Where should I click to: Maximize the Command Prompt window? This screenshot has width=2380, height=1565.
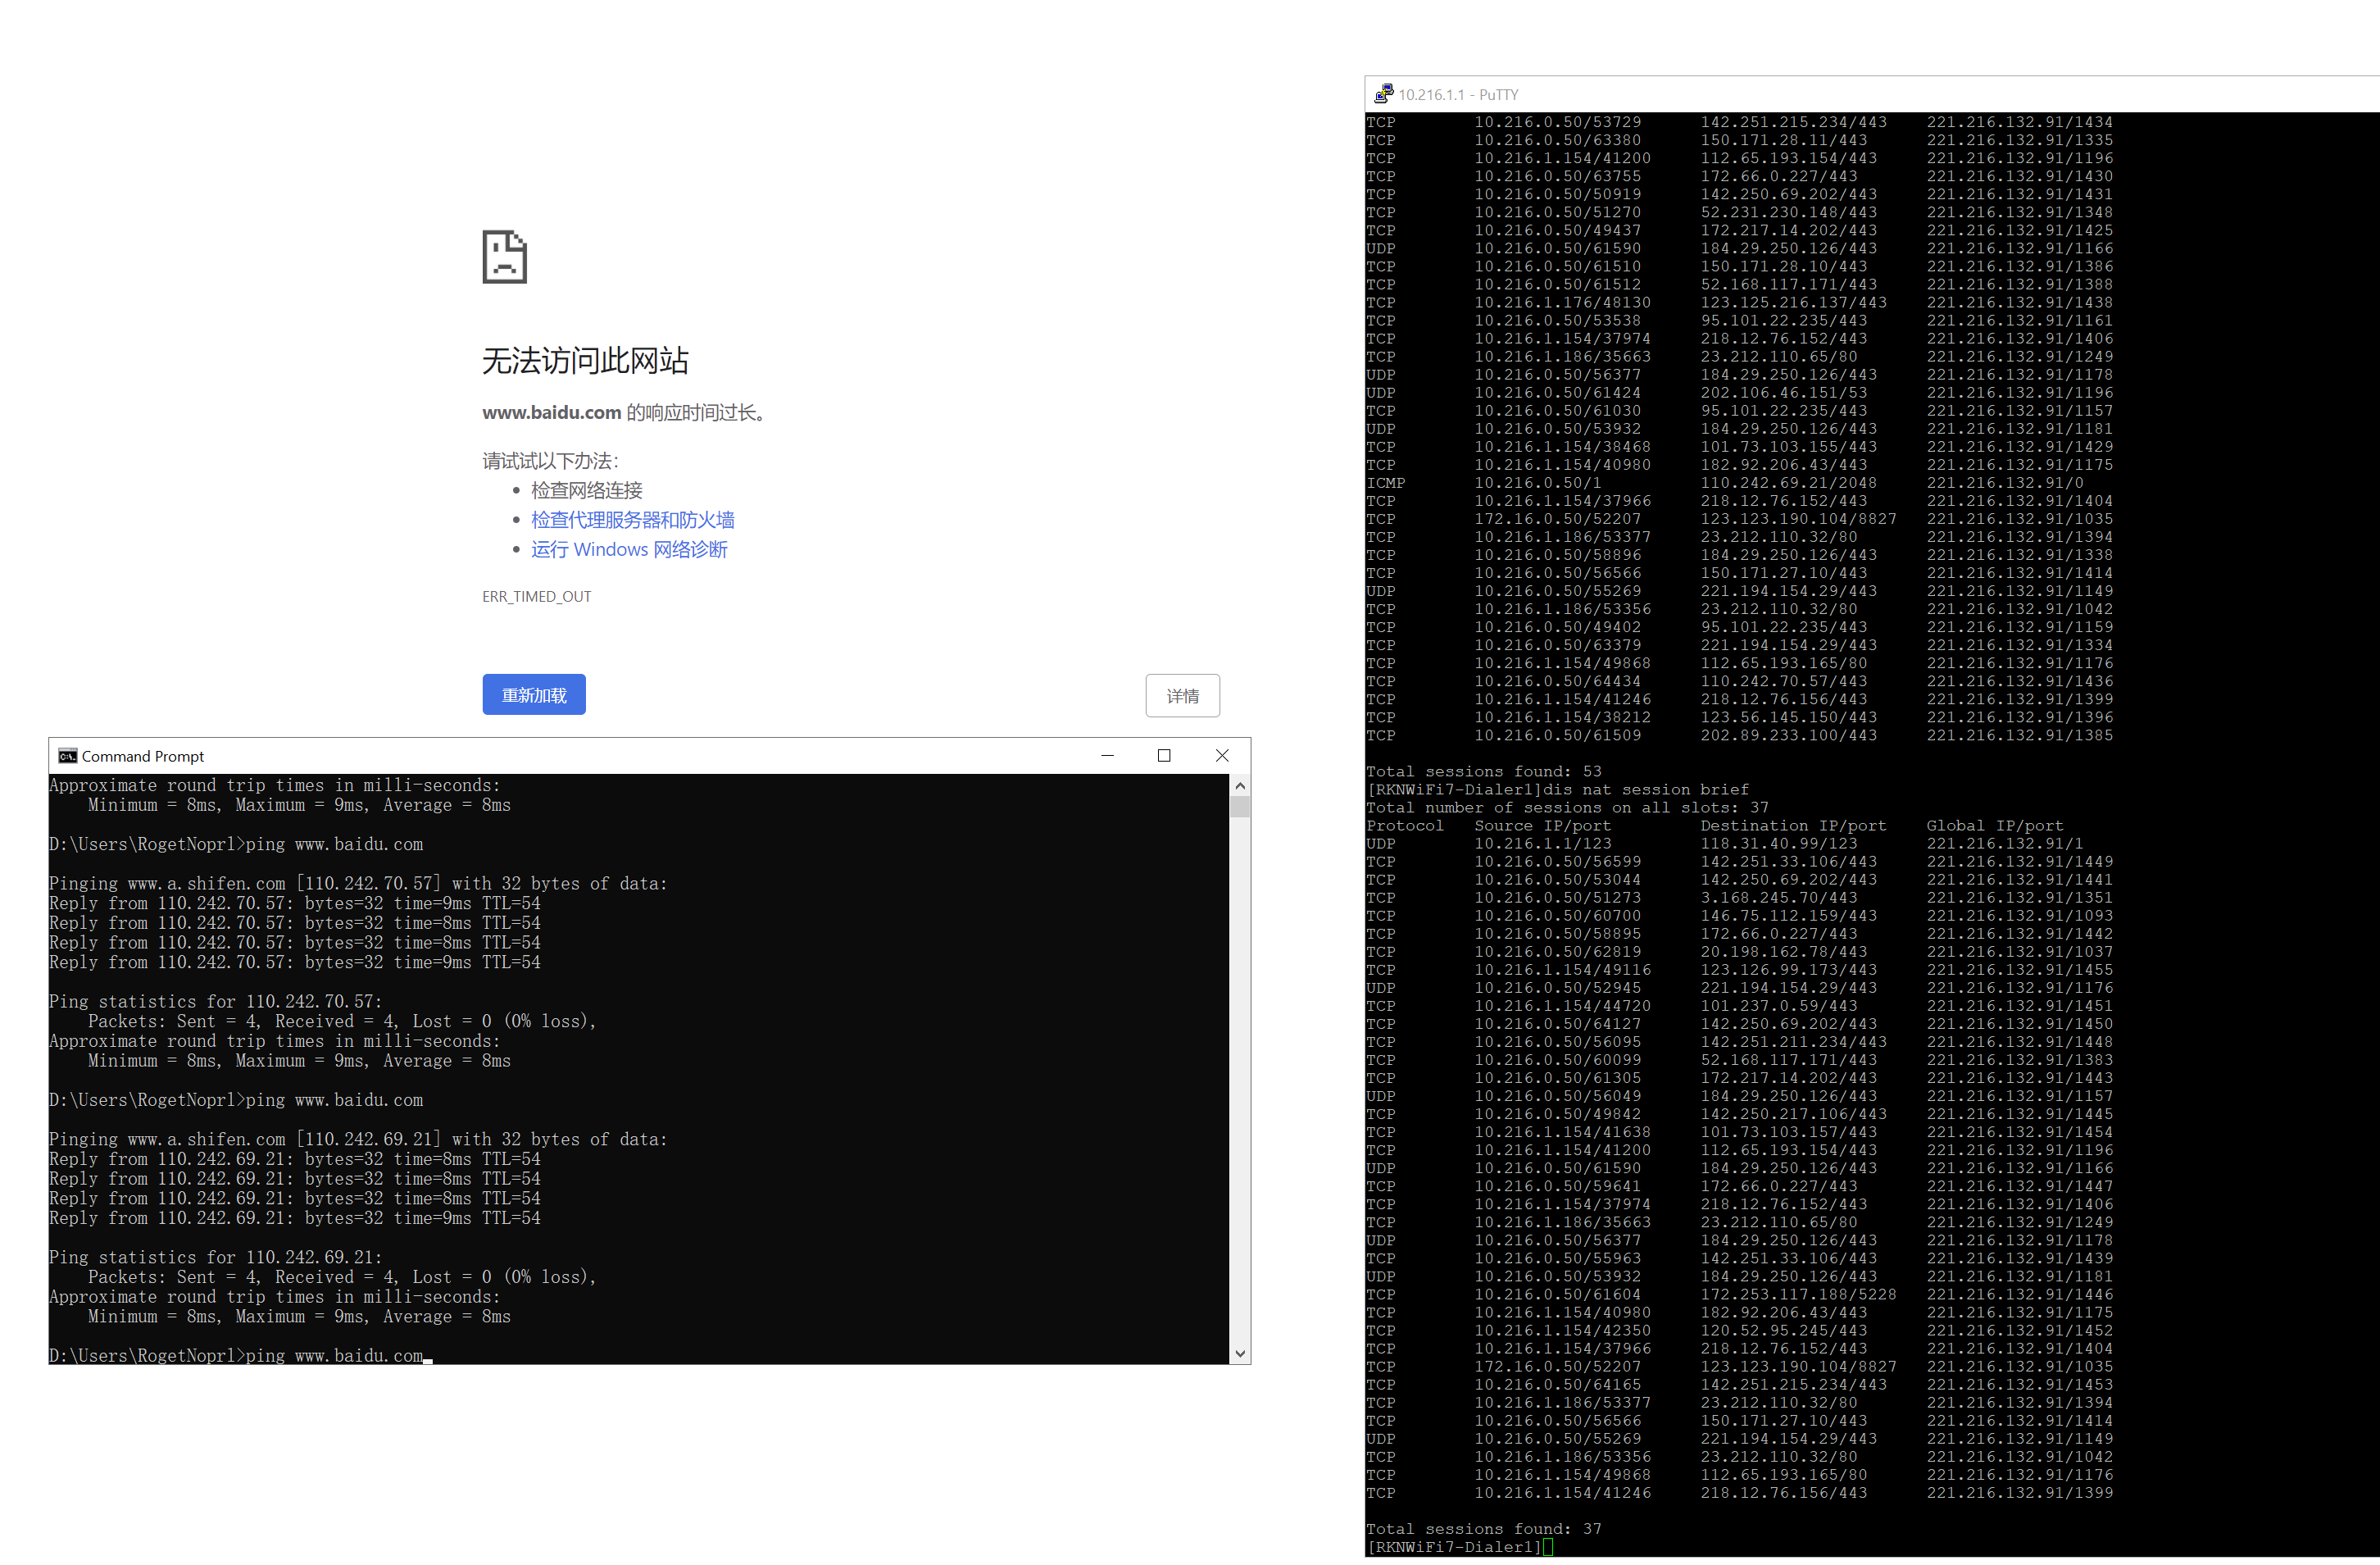(x=1164, y=756)
